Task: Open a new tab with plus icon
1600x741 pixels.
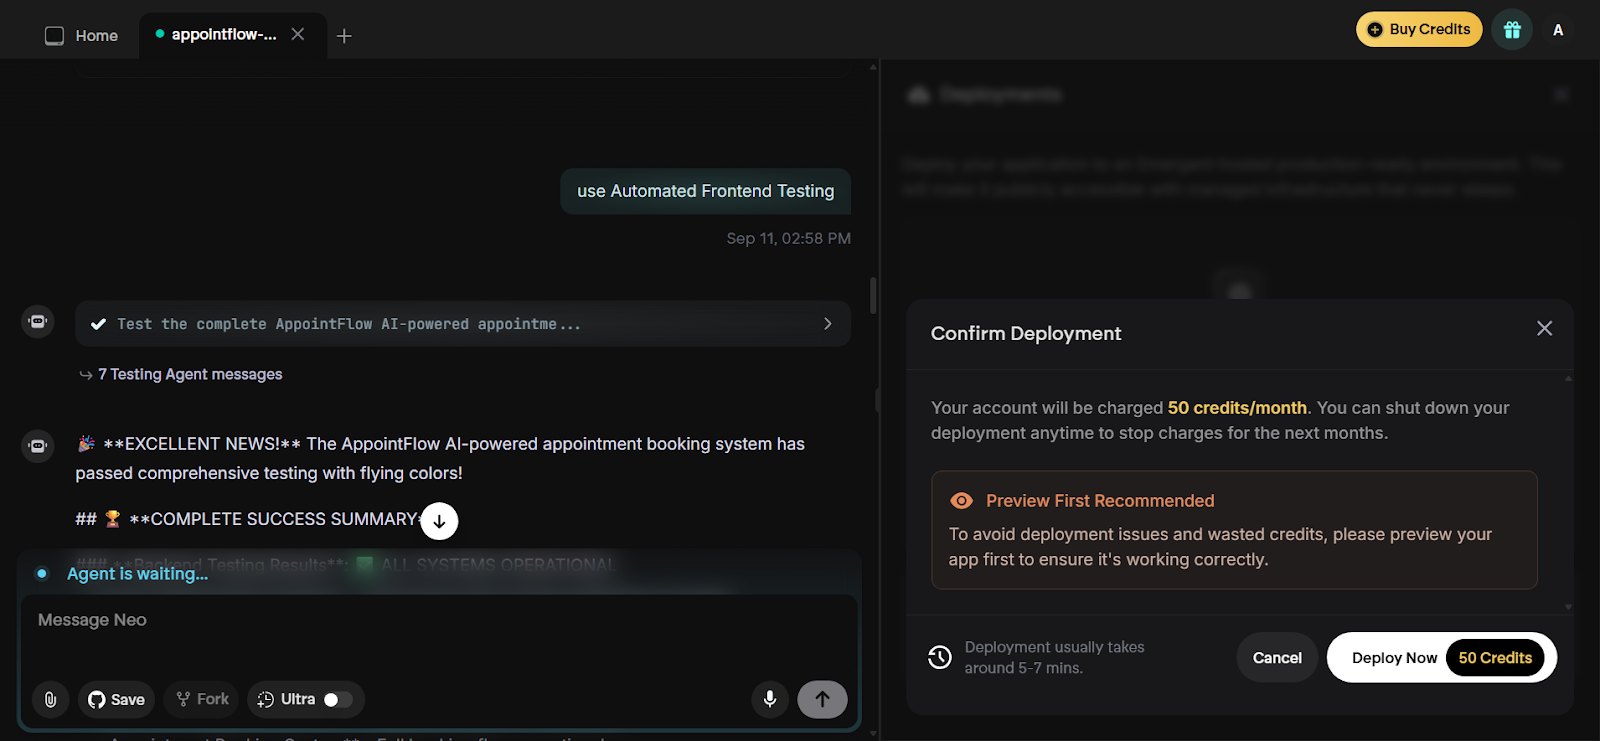Action: [344, 36]
